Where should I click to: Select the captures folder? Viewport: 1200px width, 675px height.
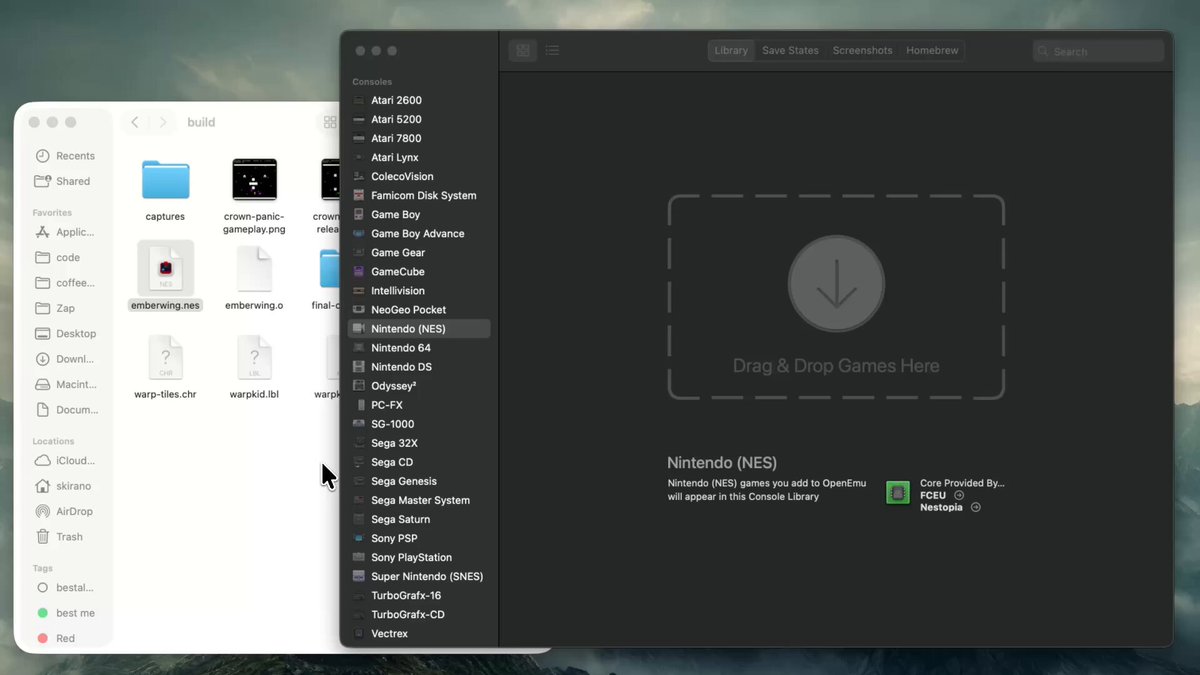[x=165, y=180]
